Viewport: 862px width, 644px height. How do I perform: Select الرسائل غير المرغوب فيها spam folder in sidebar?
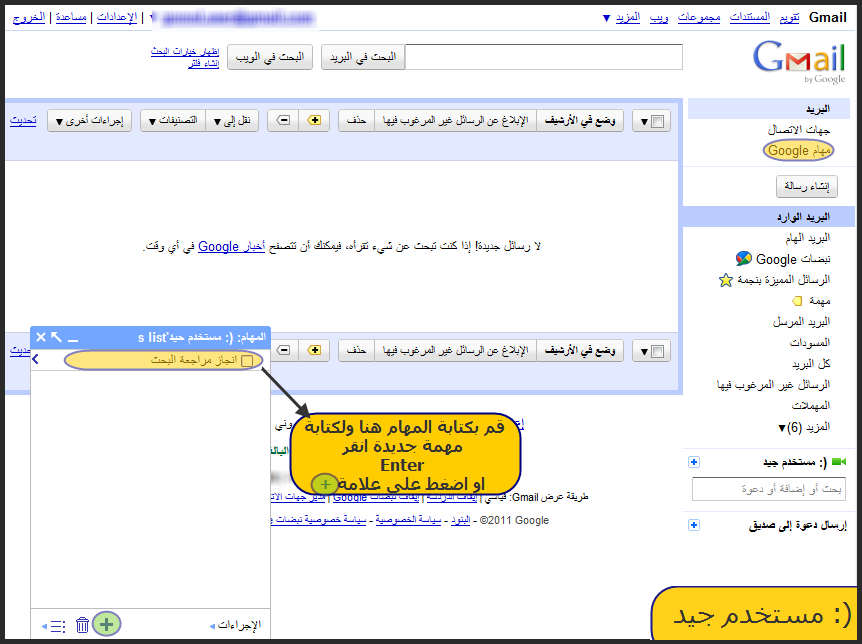(x=773, y=384)
